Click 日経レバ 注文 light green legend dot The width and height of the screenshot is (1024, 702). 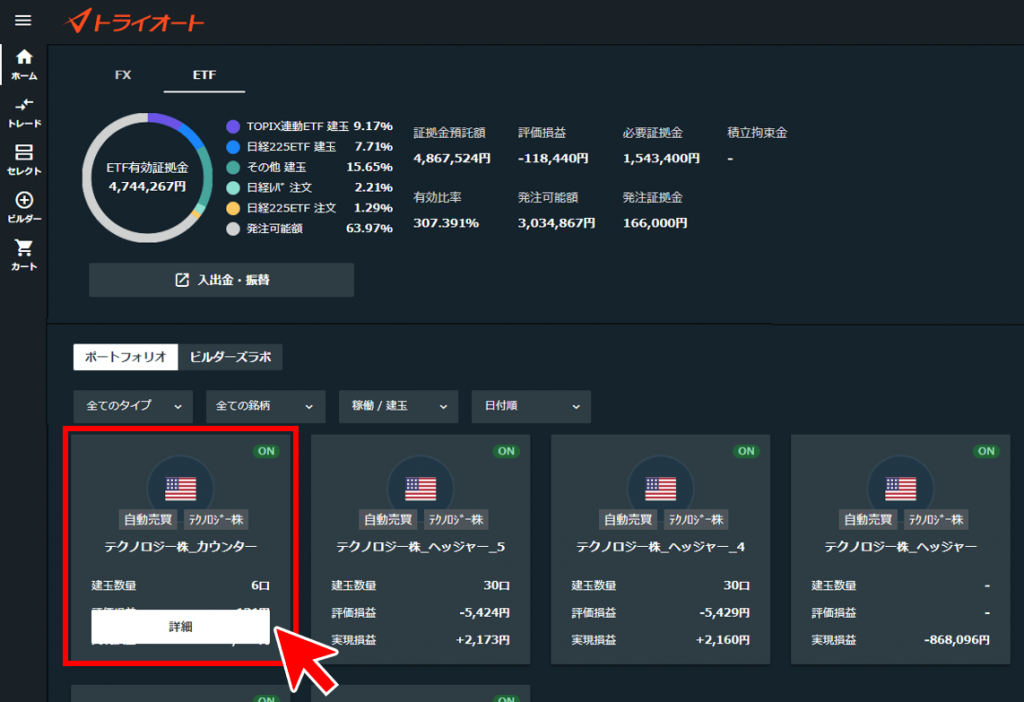pyautogui.click(x=232, y=188)
